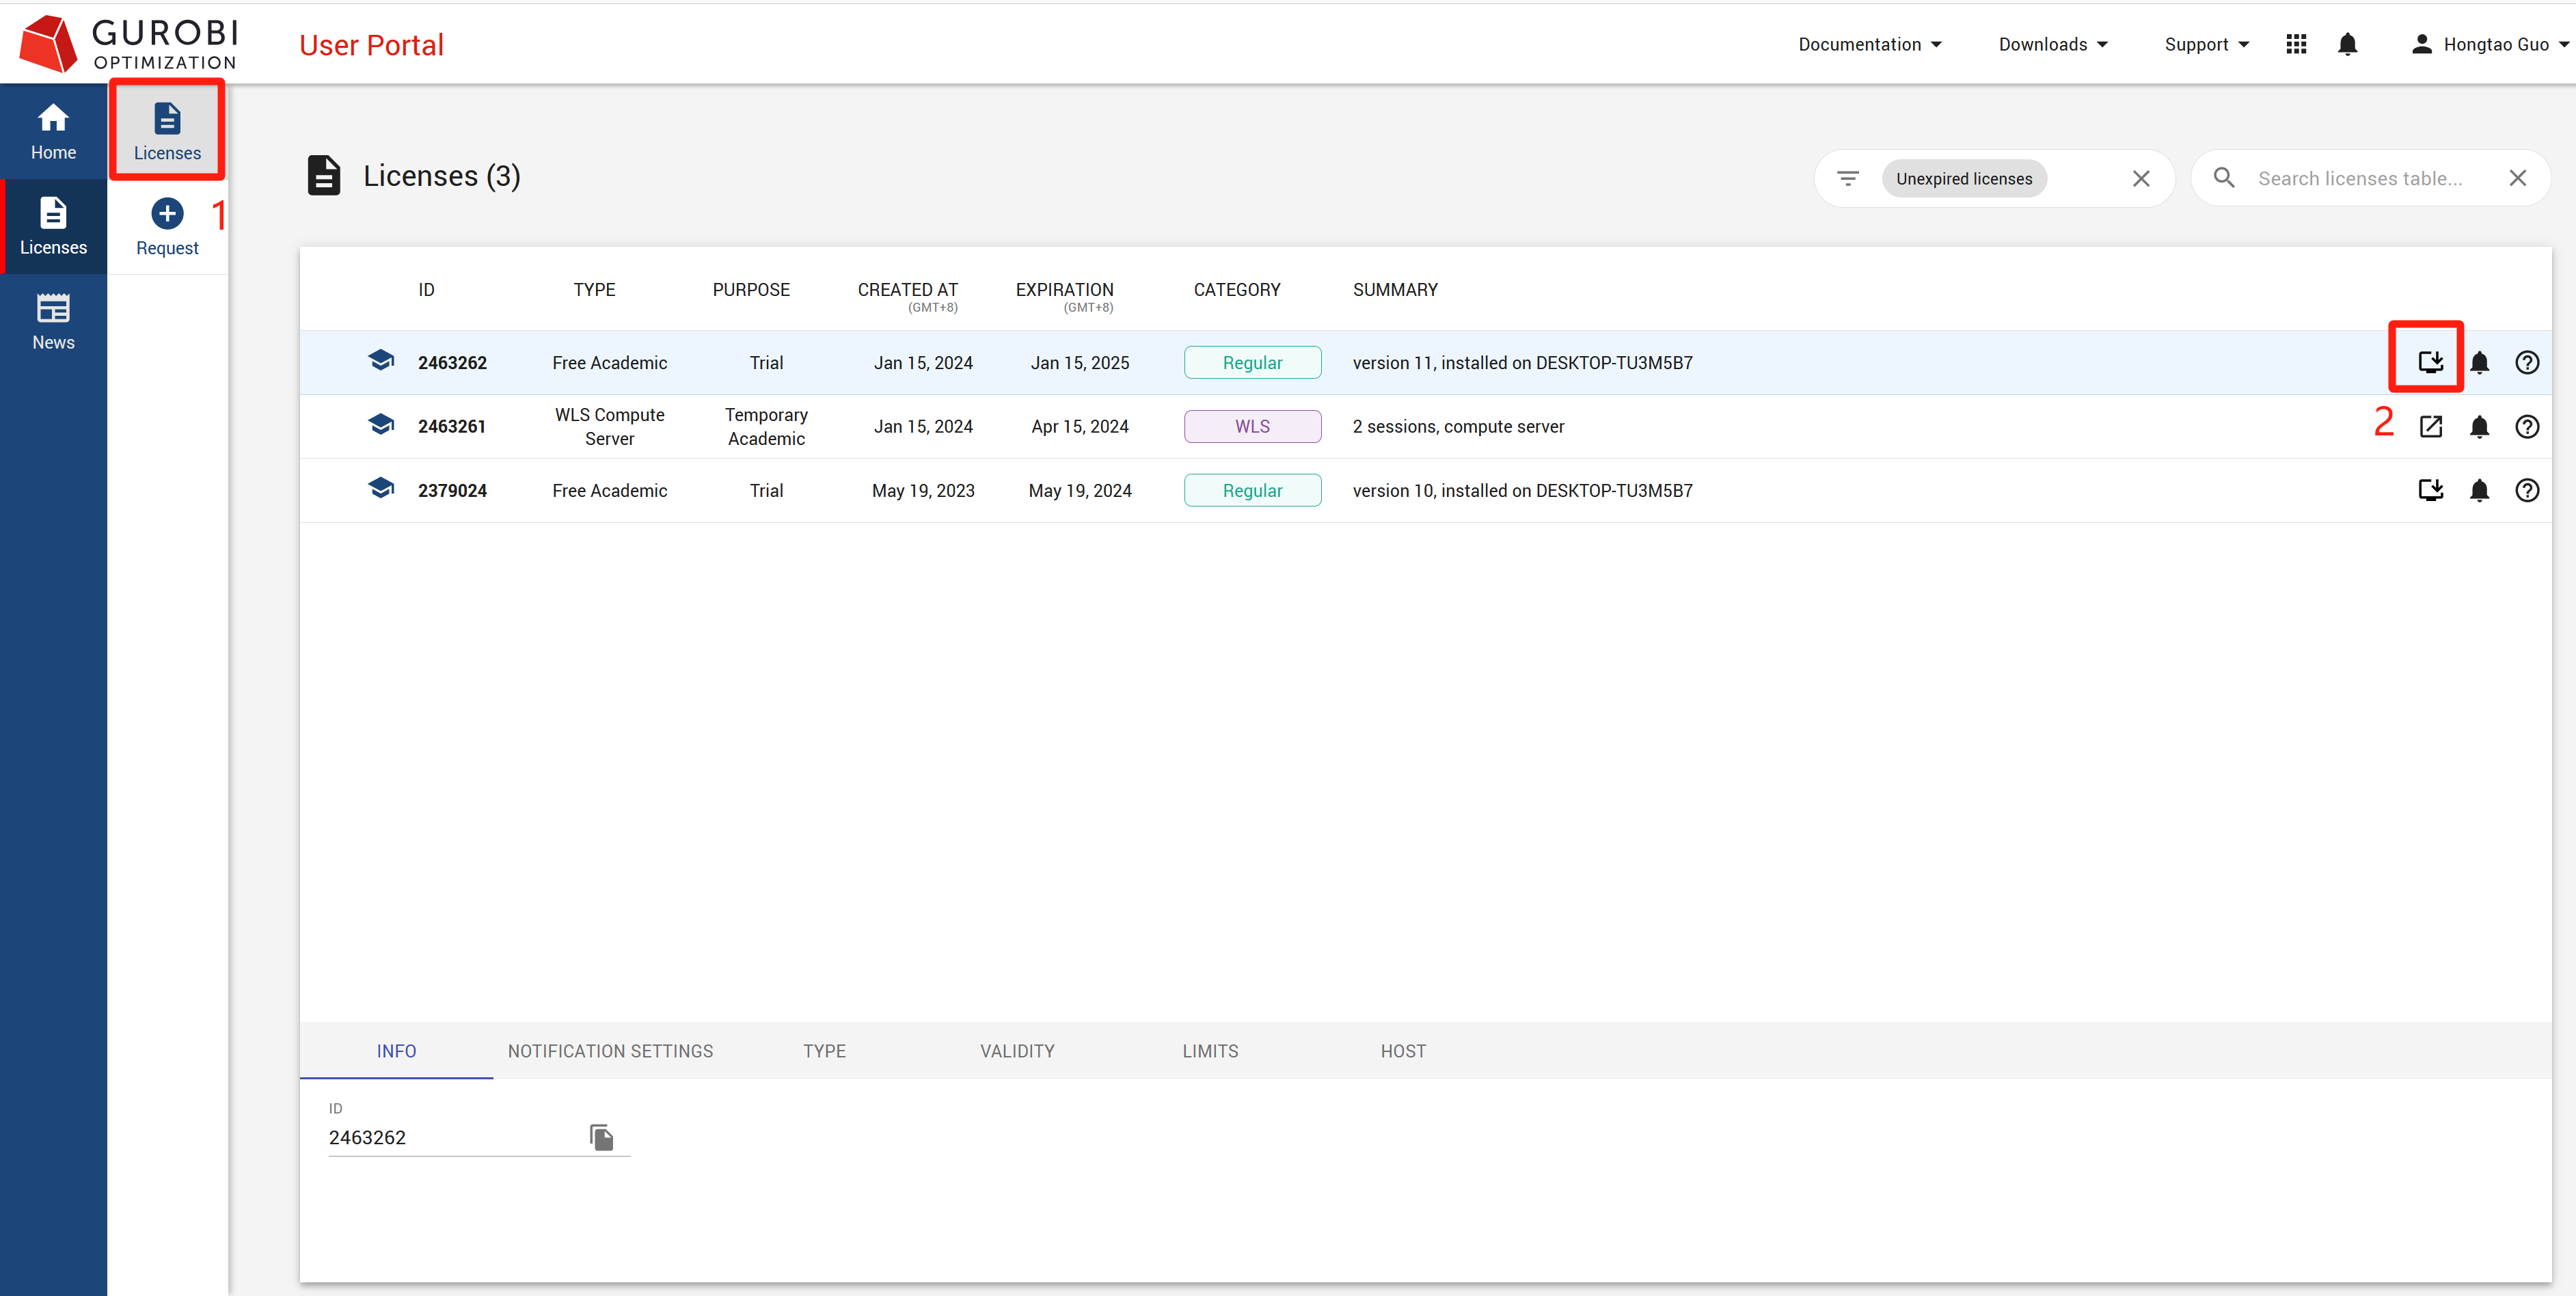Image resolution: width=2576 pixels, height=1296 pixels.
Task: Click the Regular badge for license 2379024
Action: [x=1252, y=490]
